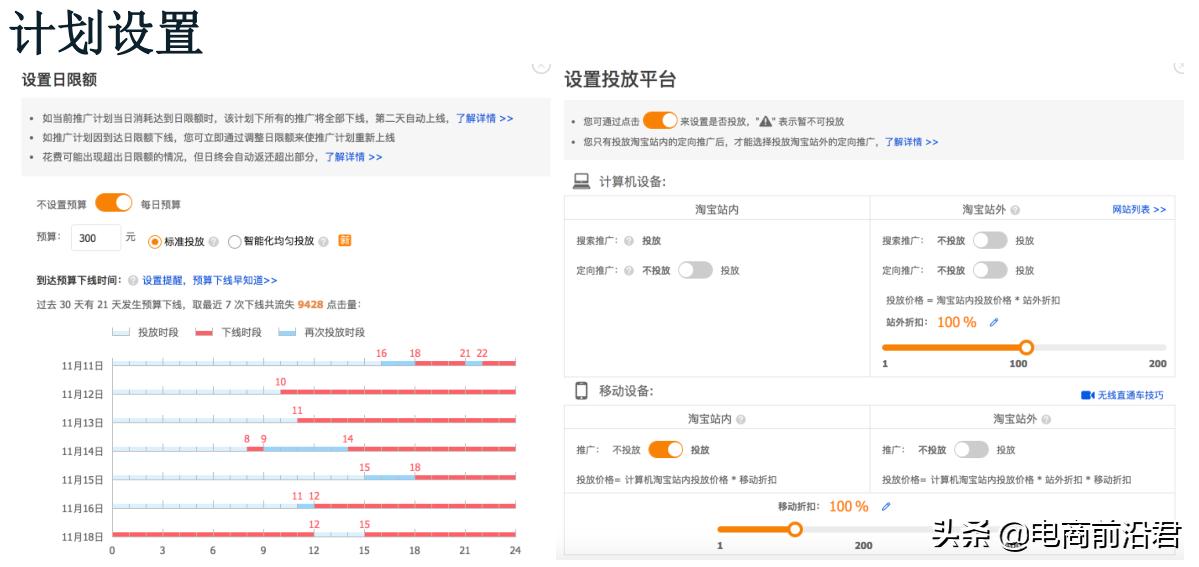1199x567 pixels.
Task: Open 了解详情 >> link after 第二天自动上线
Action: click(485, 119)
